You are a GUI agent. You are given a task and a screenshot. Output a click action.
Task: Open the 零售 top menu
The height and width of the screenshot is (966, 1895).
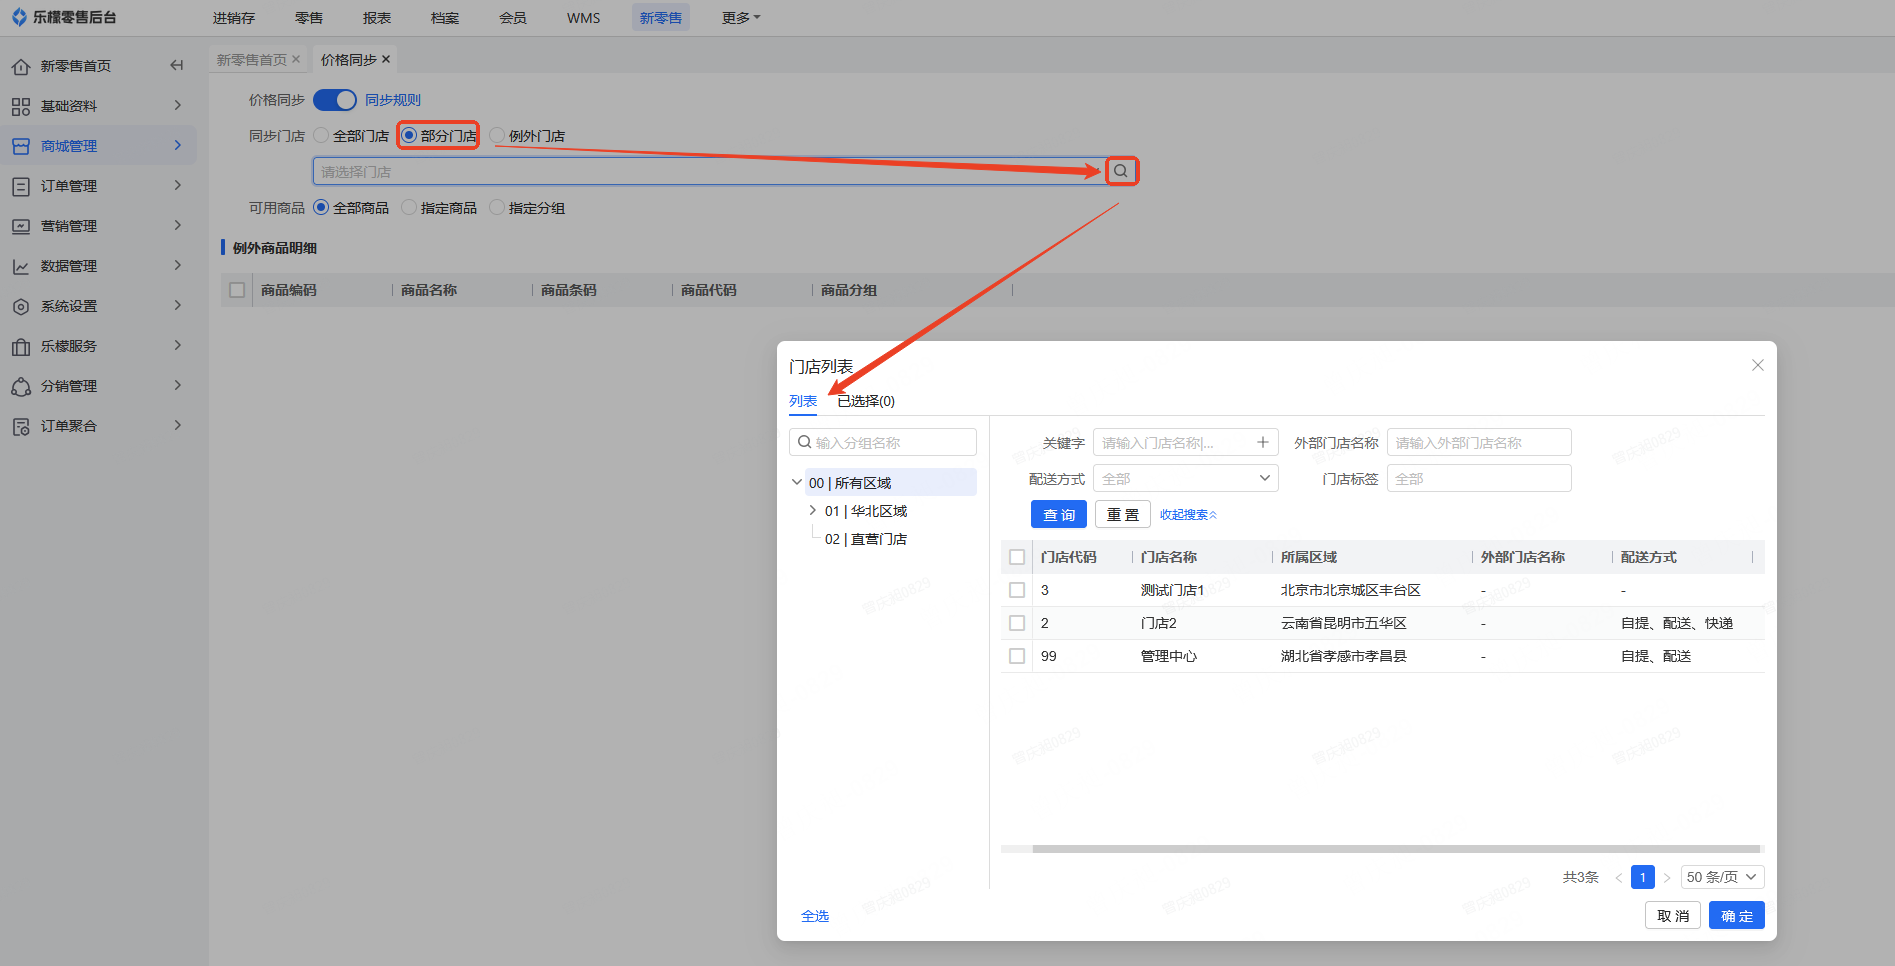[309, 18]
